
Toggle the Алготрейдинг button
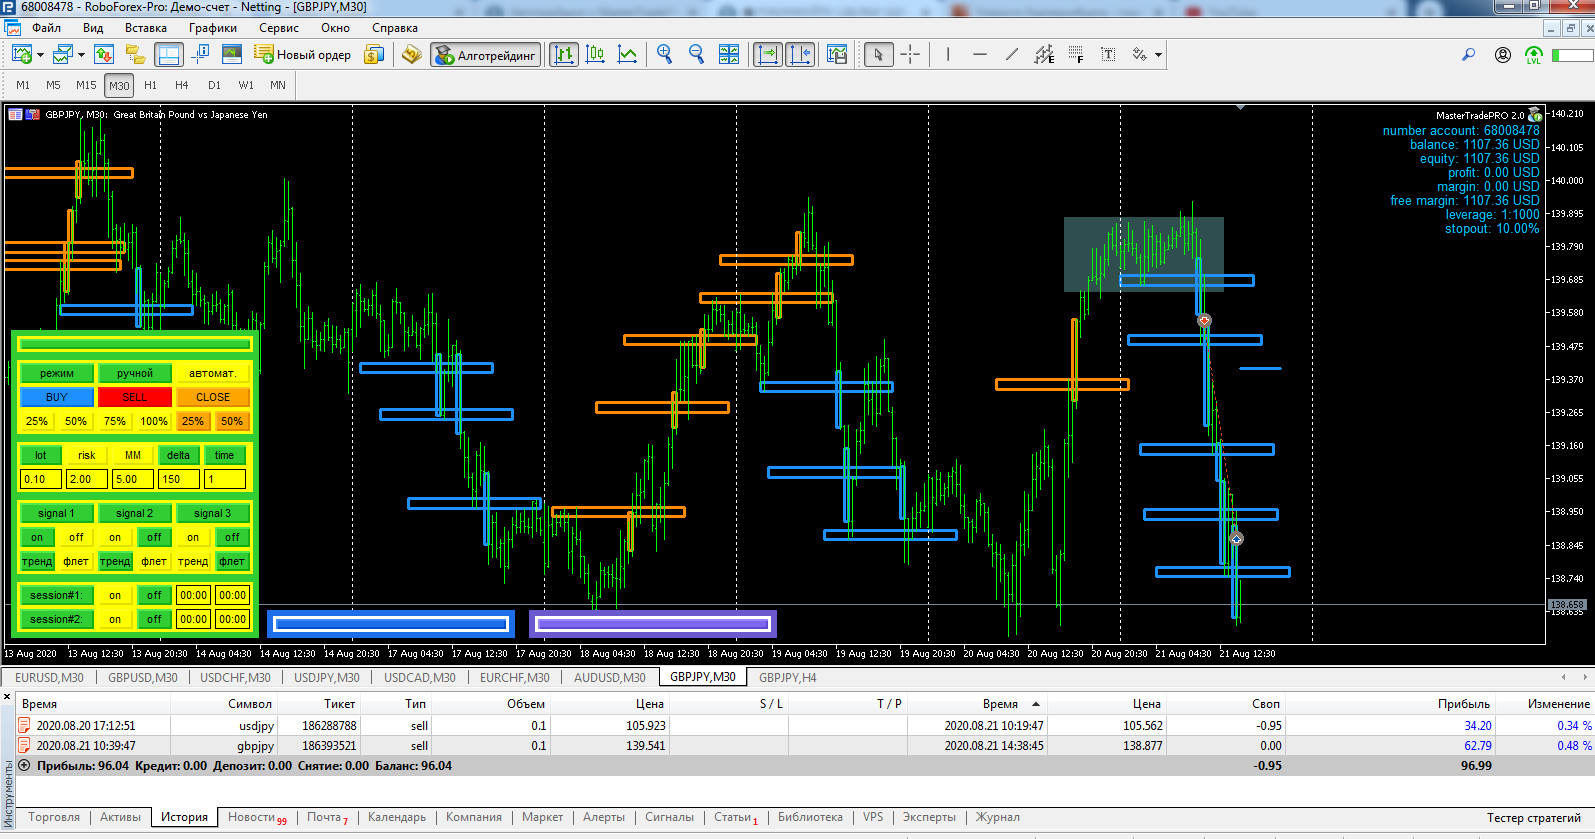(486, 55)
